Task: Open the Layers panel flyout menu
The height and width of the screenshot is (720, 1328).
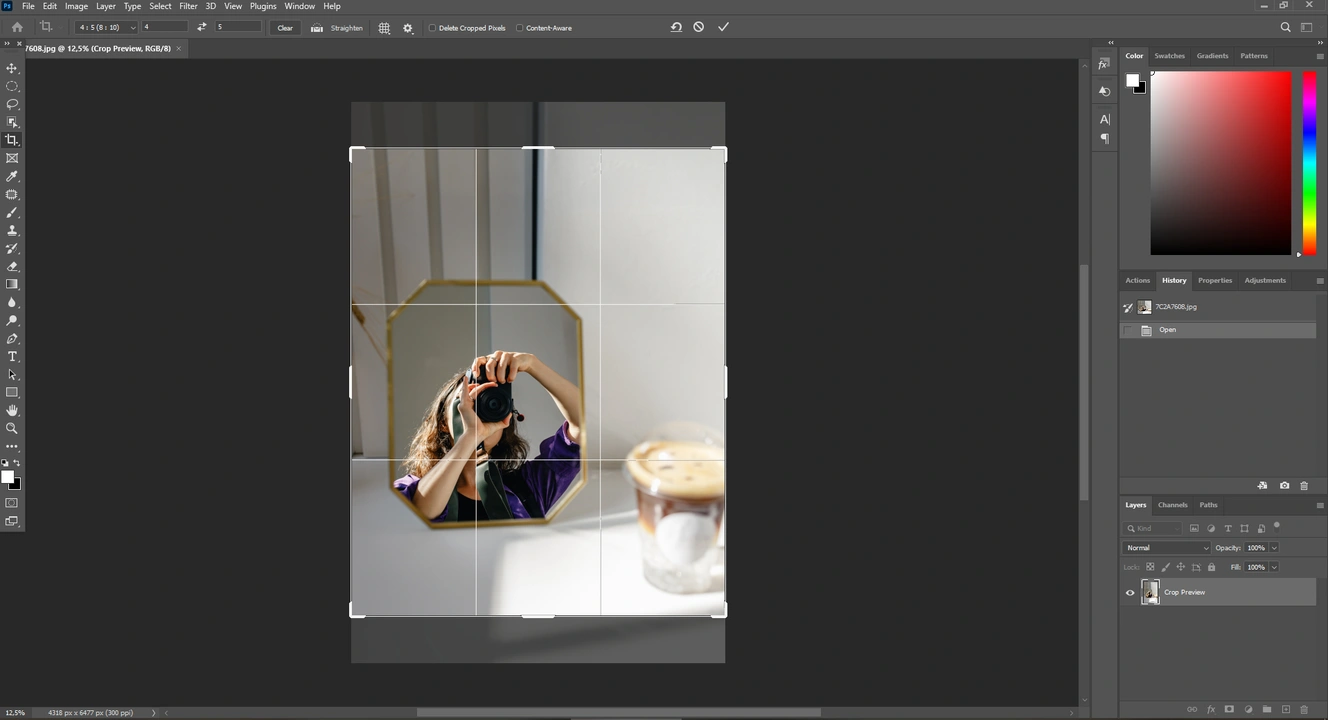Action: [x=1320, y=505]
